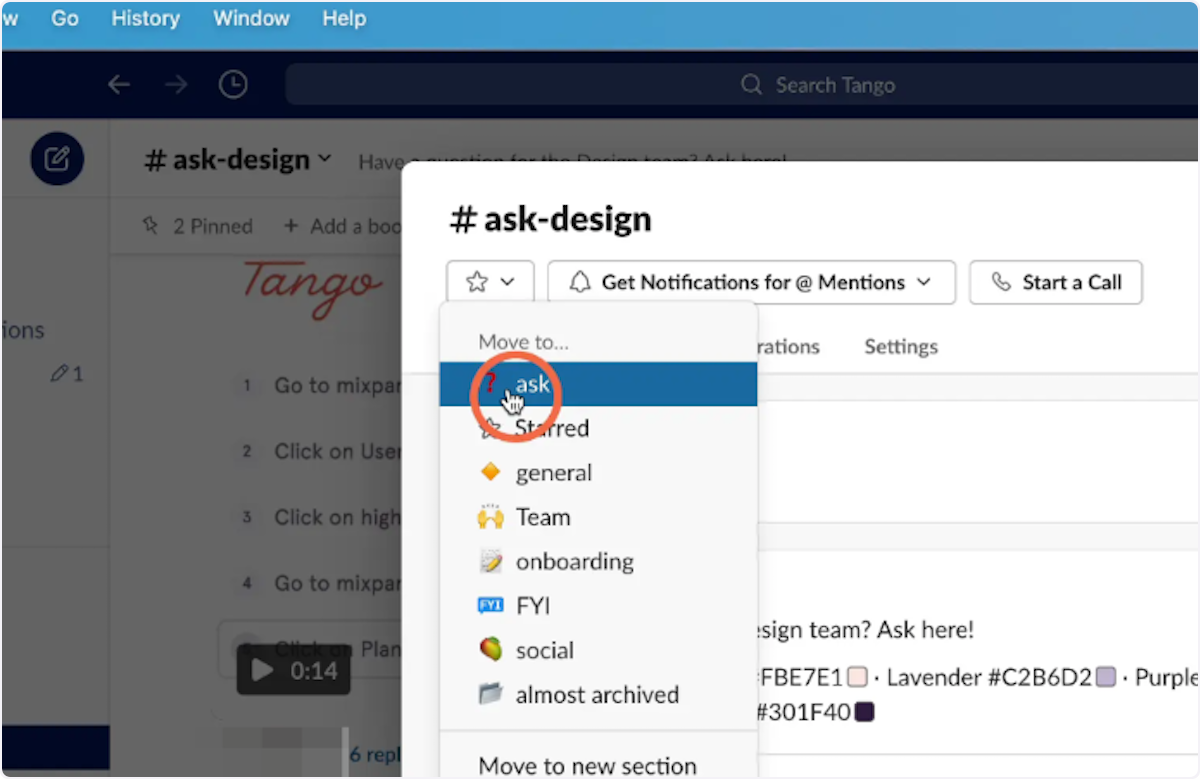Move channel to the social section
The image size is (1200, 779).
click(x=598, y=650)
